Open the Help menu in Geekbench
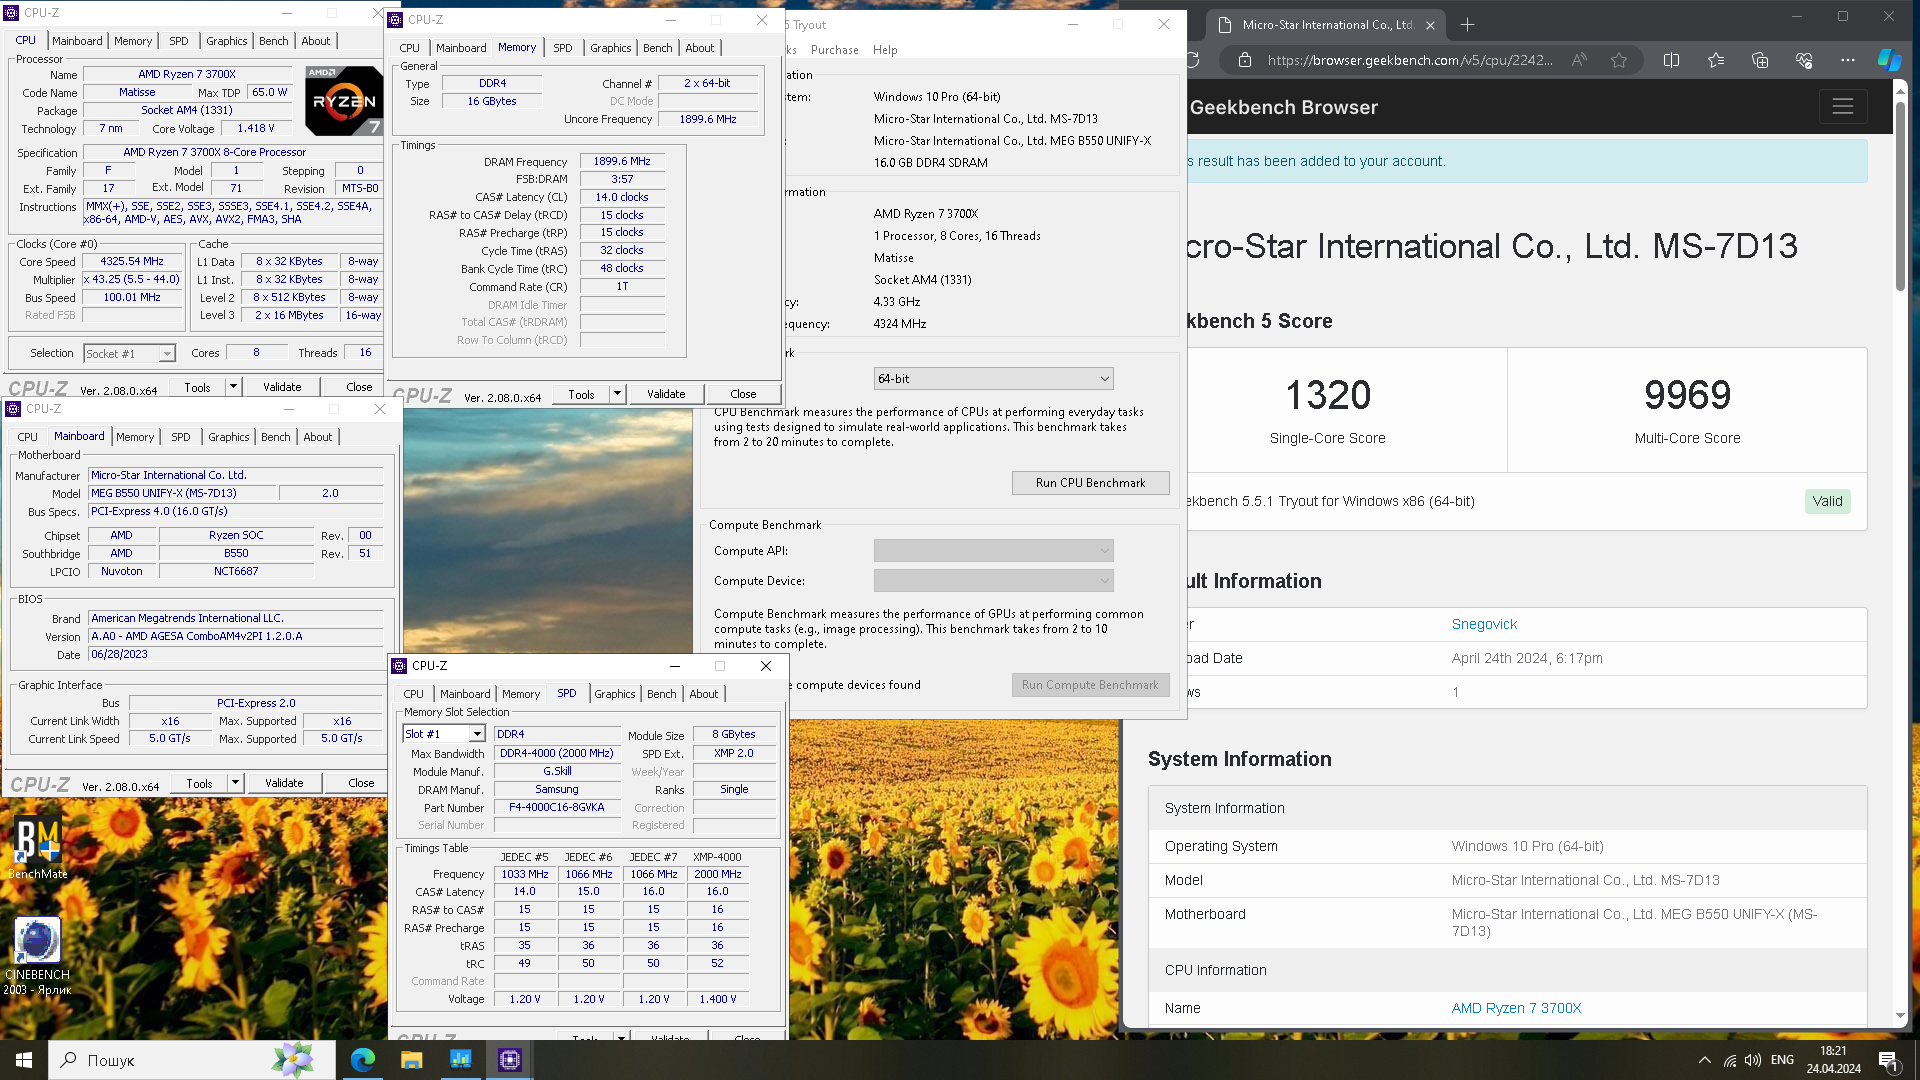This screenshot has height=1080, width=1920. (885, 50)
